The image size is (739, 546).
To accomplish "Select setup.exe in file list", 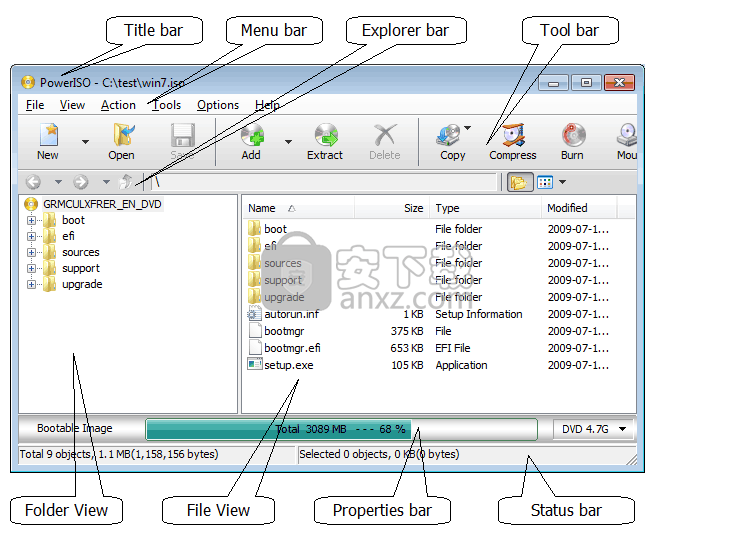I will click(x=288, y=365).
